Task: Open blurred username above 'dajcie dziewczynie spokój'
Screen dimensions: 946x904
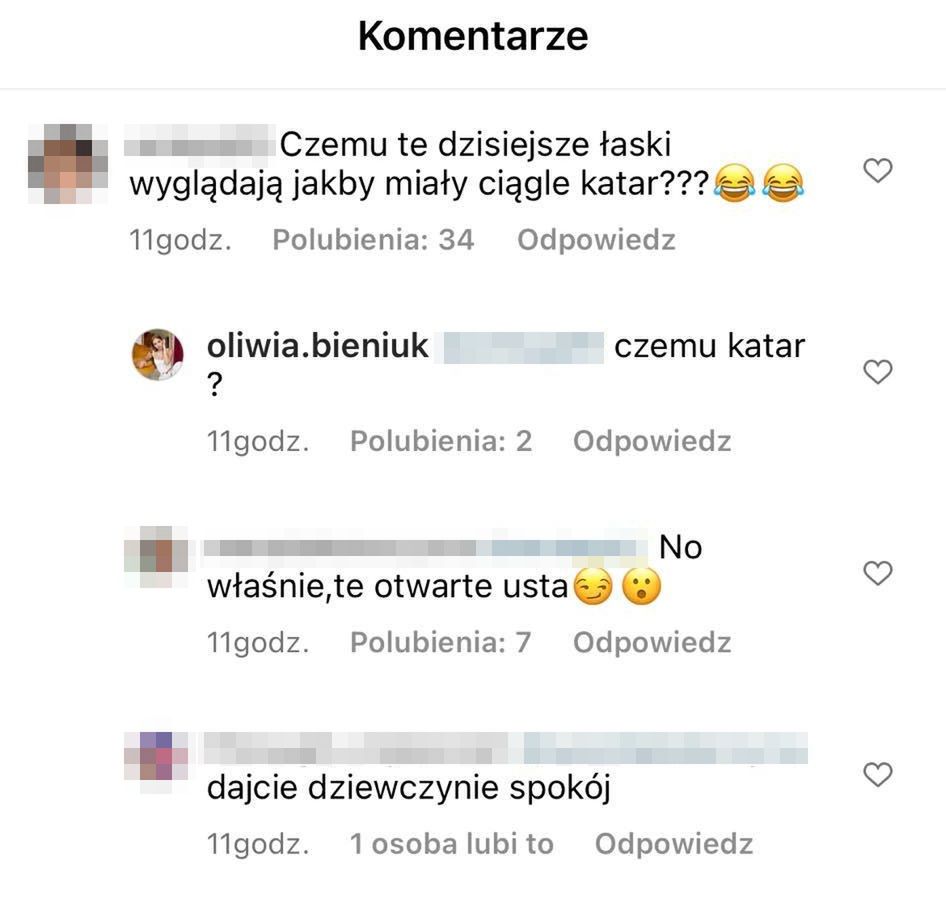Action: [506, 748]
